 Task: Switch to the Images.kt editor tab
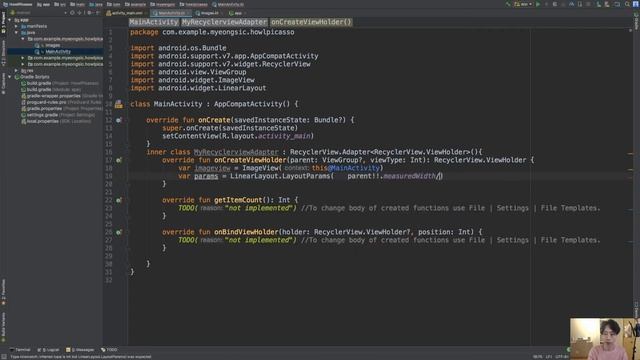coord(209,13)
